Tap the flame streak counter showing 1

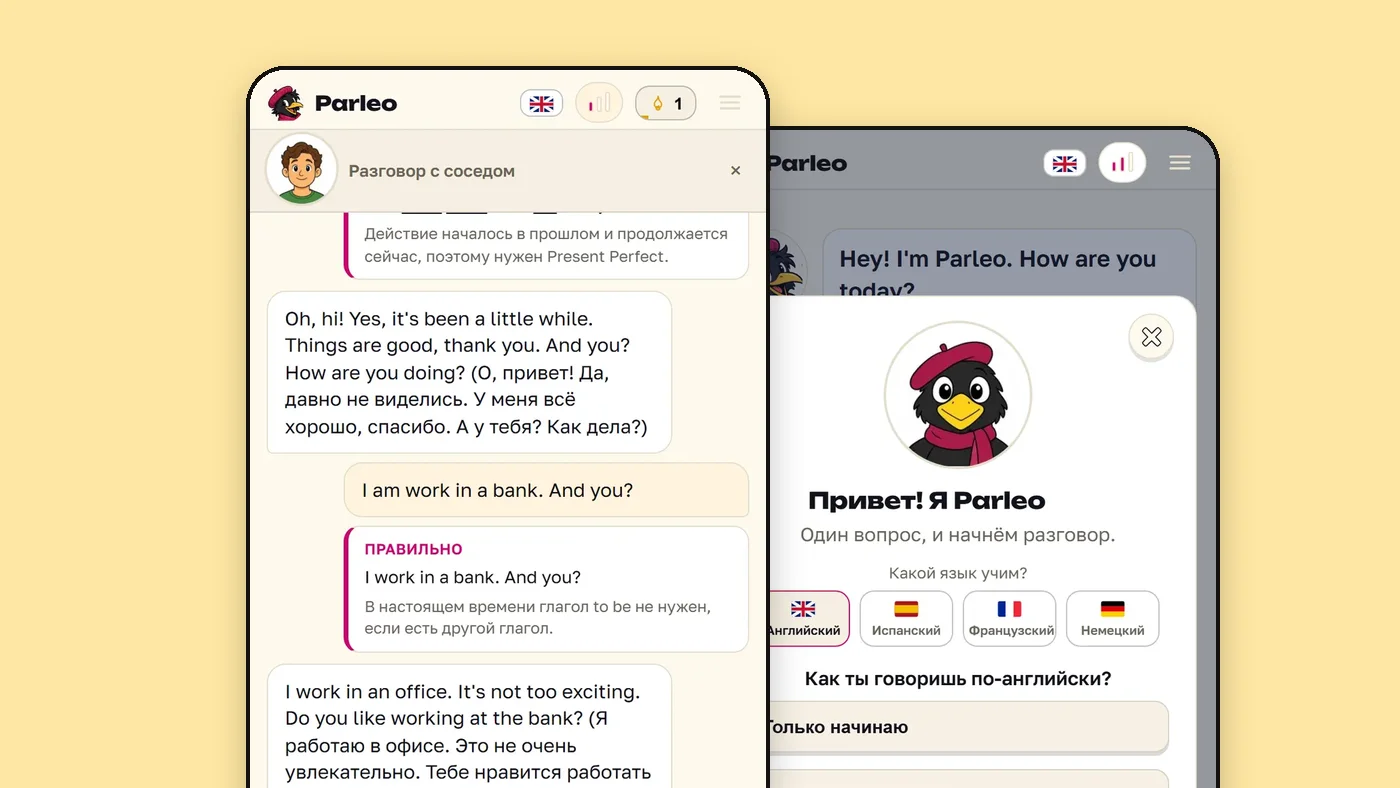(666, 103)
